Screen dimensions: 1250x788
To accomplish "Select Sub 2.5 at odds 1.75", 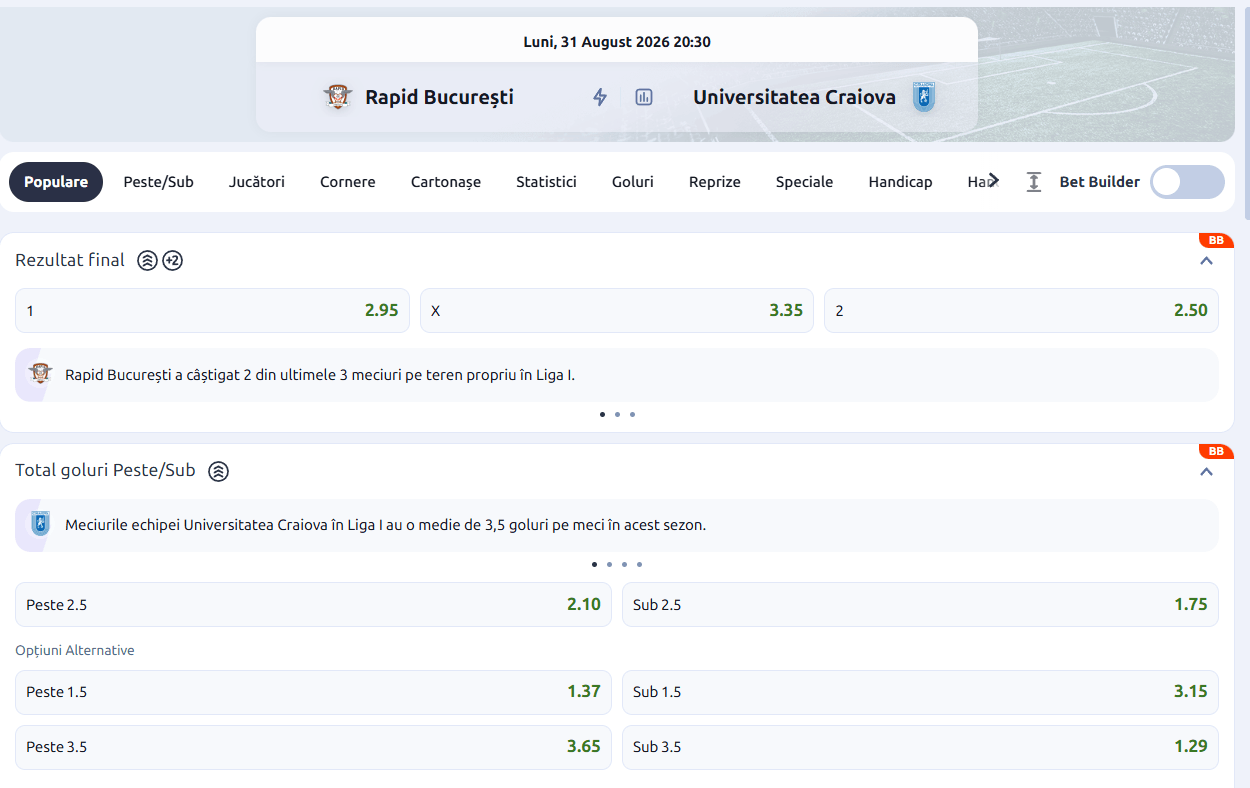I will point(920,604).
